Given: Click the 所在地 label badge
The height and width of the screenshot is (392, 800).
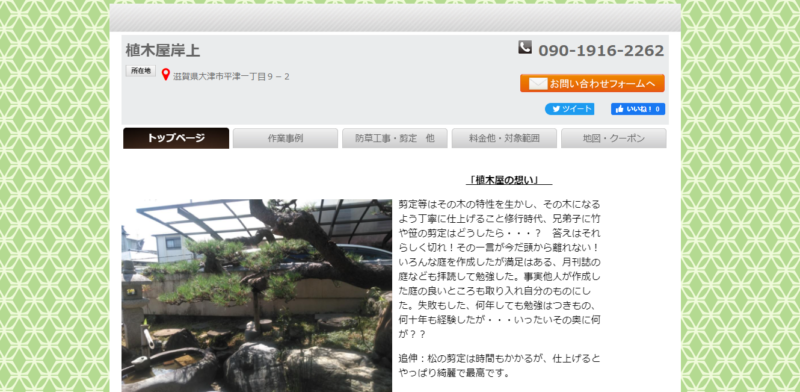Looking at the screenshot, I should click(141, 71).
